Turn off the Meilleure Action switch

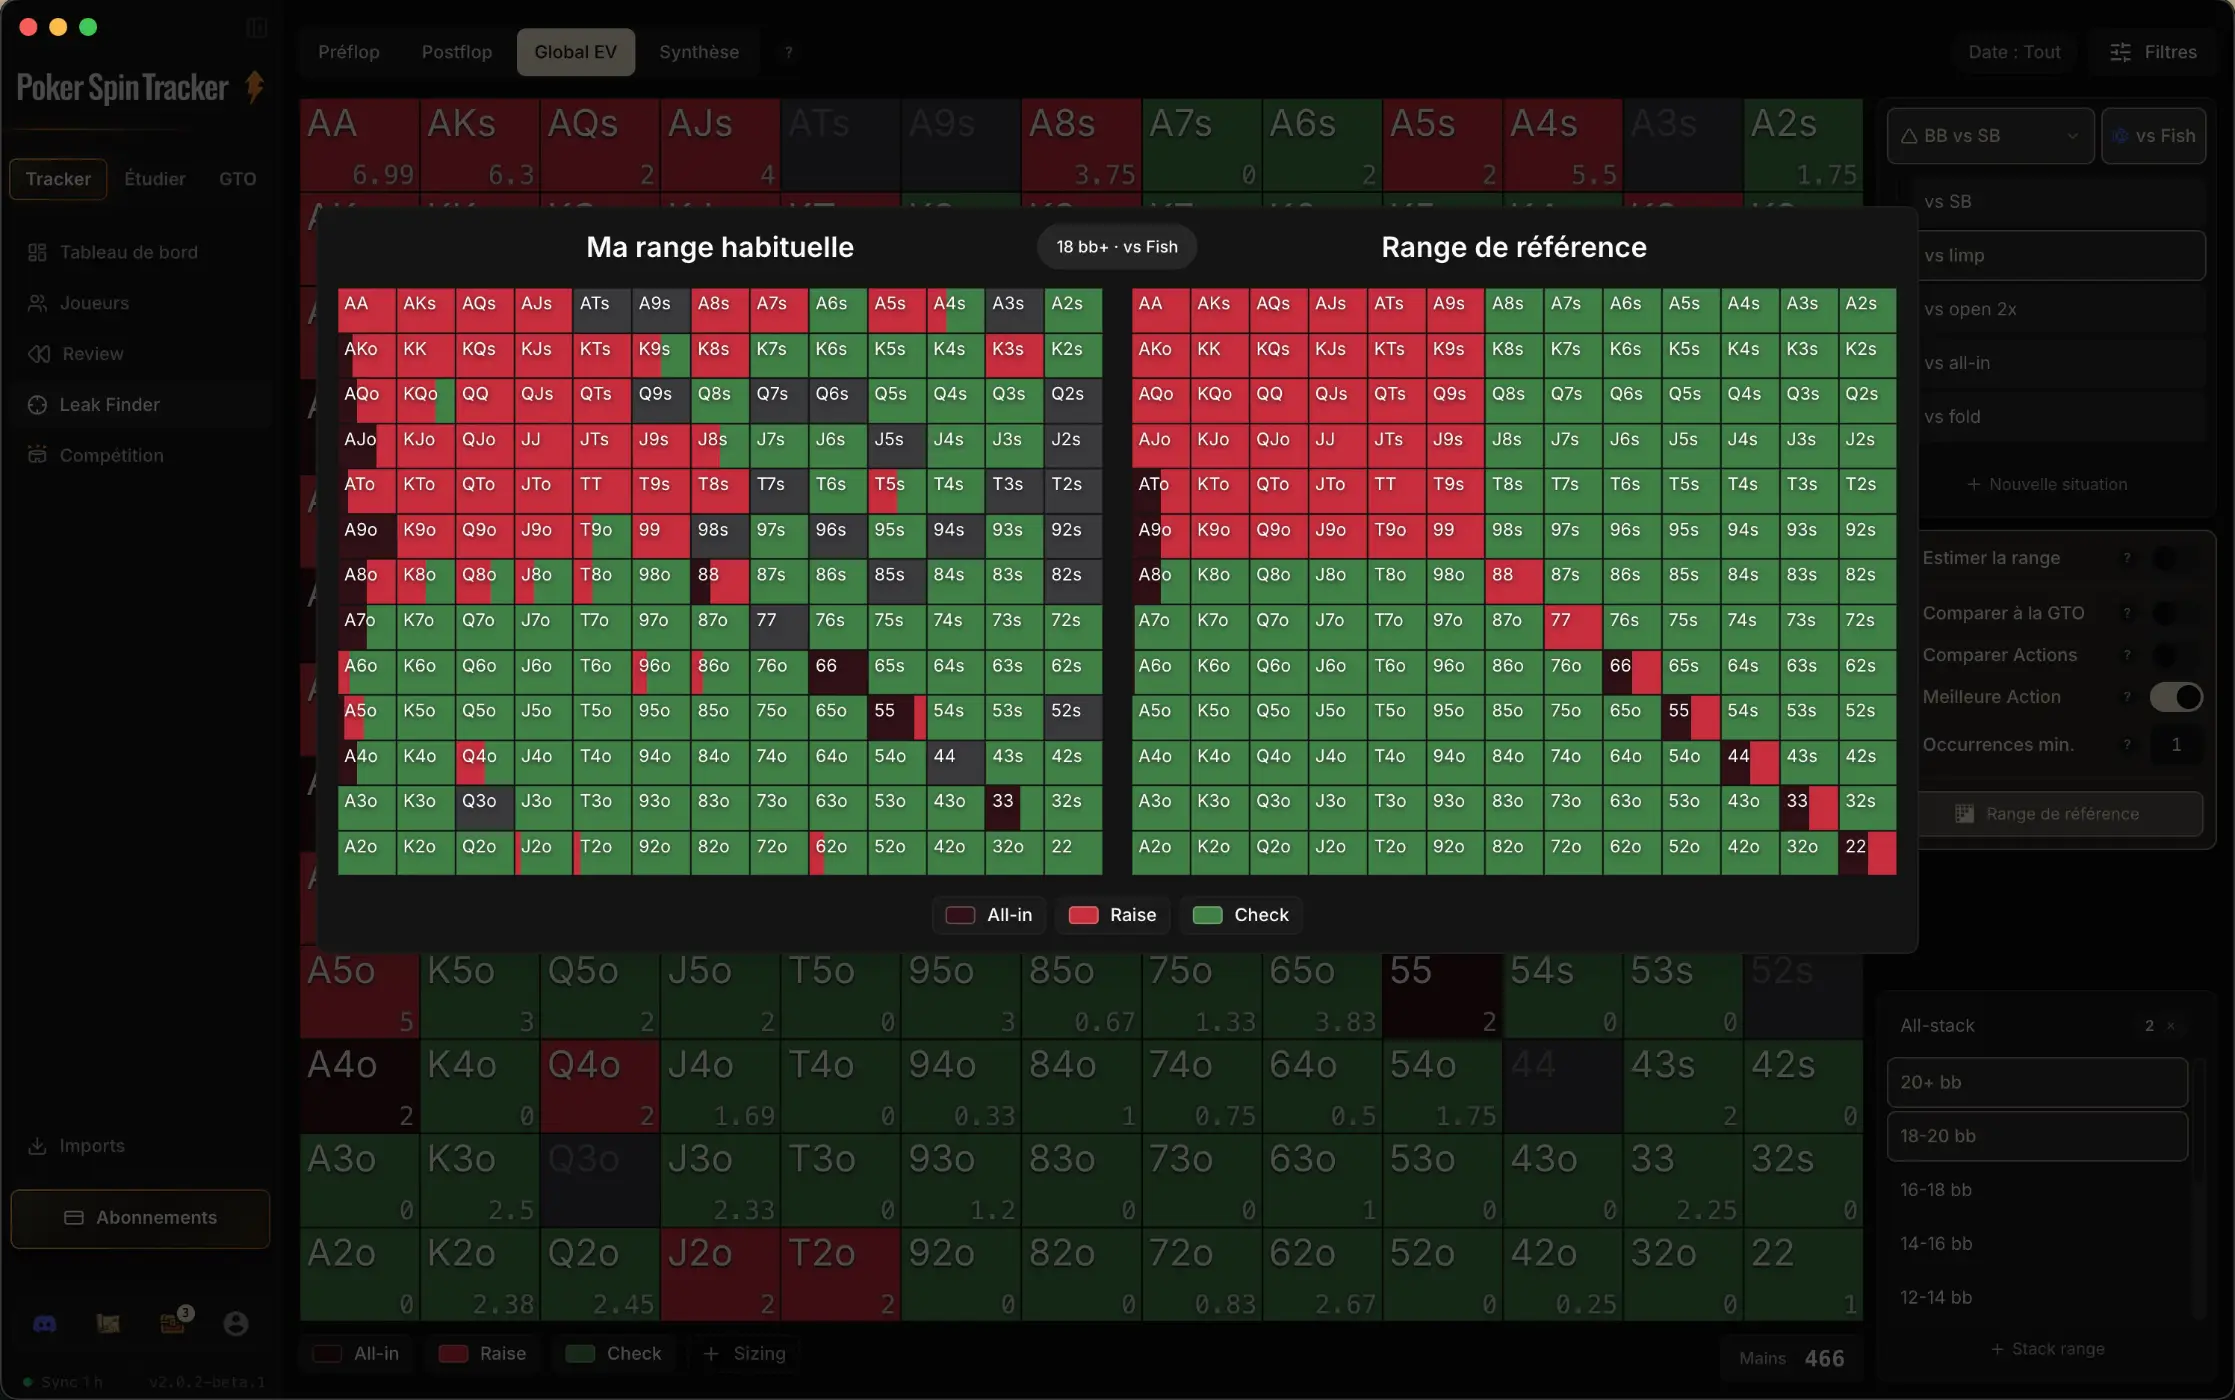(2176, 697)
